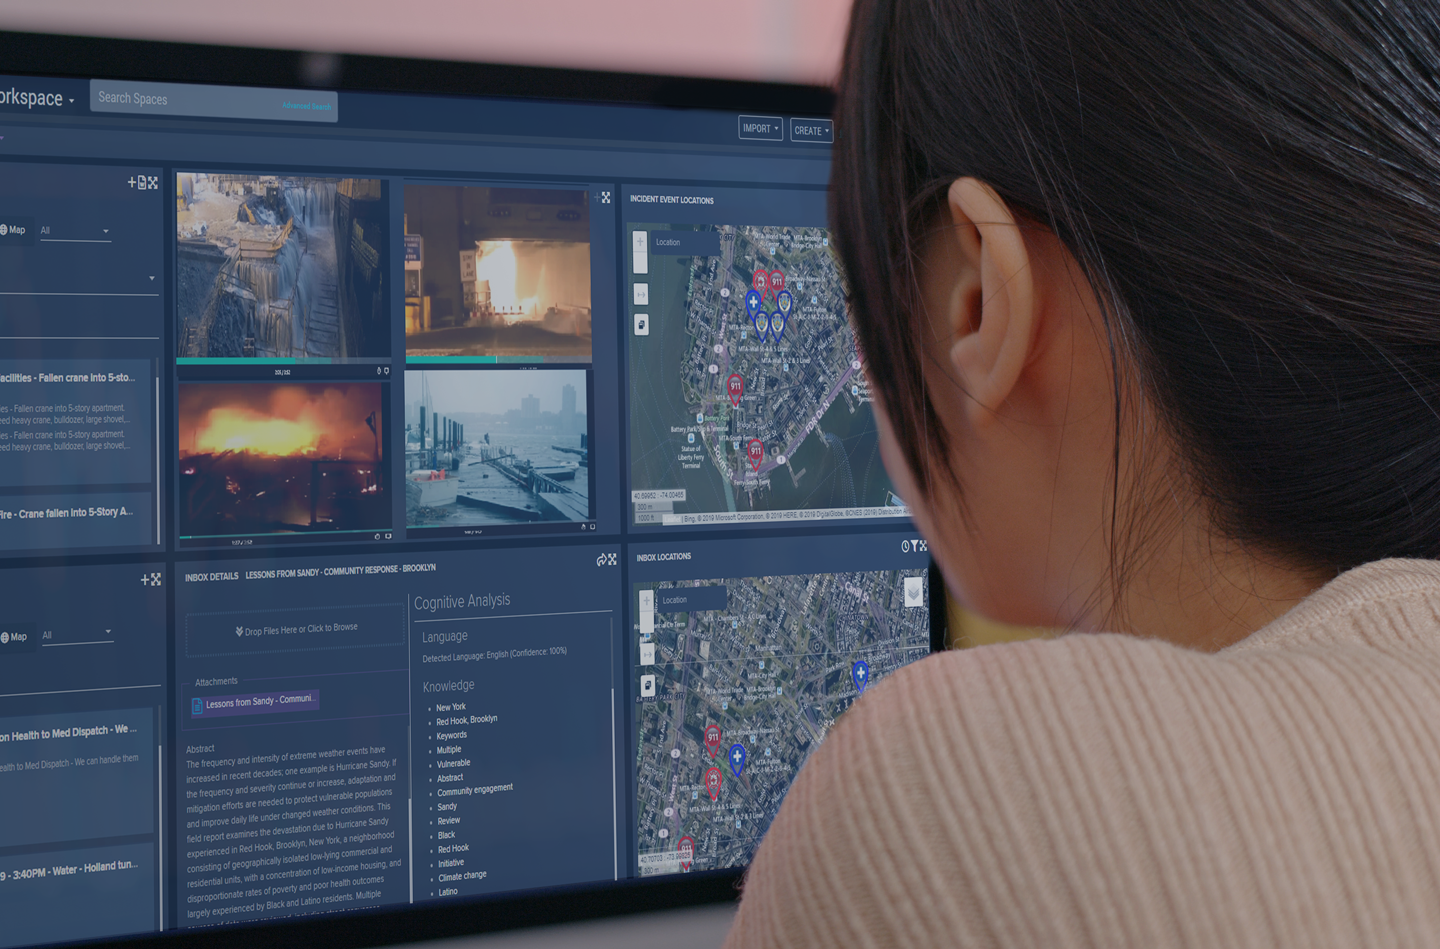Click the blue cross marker near Brooklyn Bridge on the Inbox map

860,676
